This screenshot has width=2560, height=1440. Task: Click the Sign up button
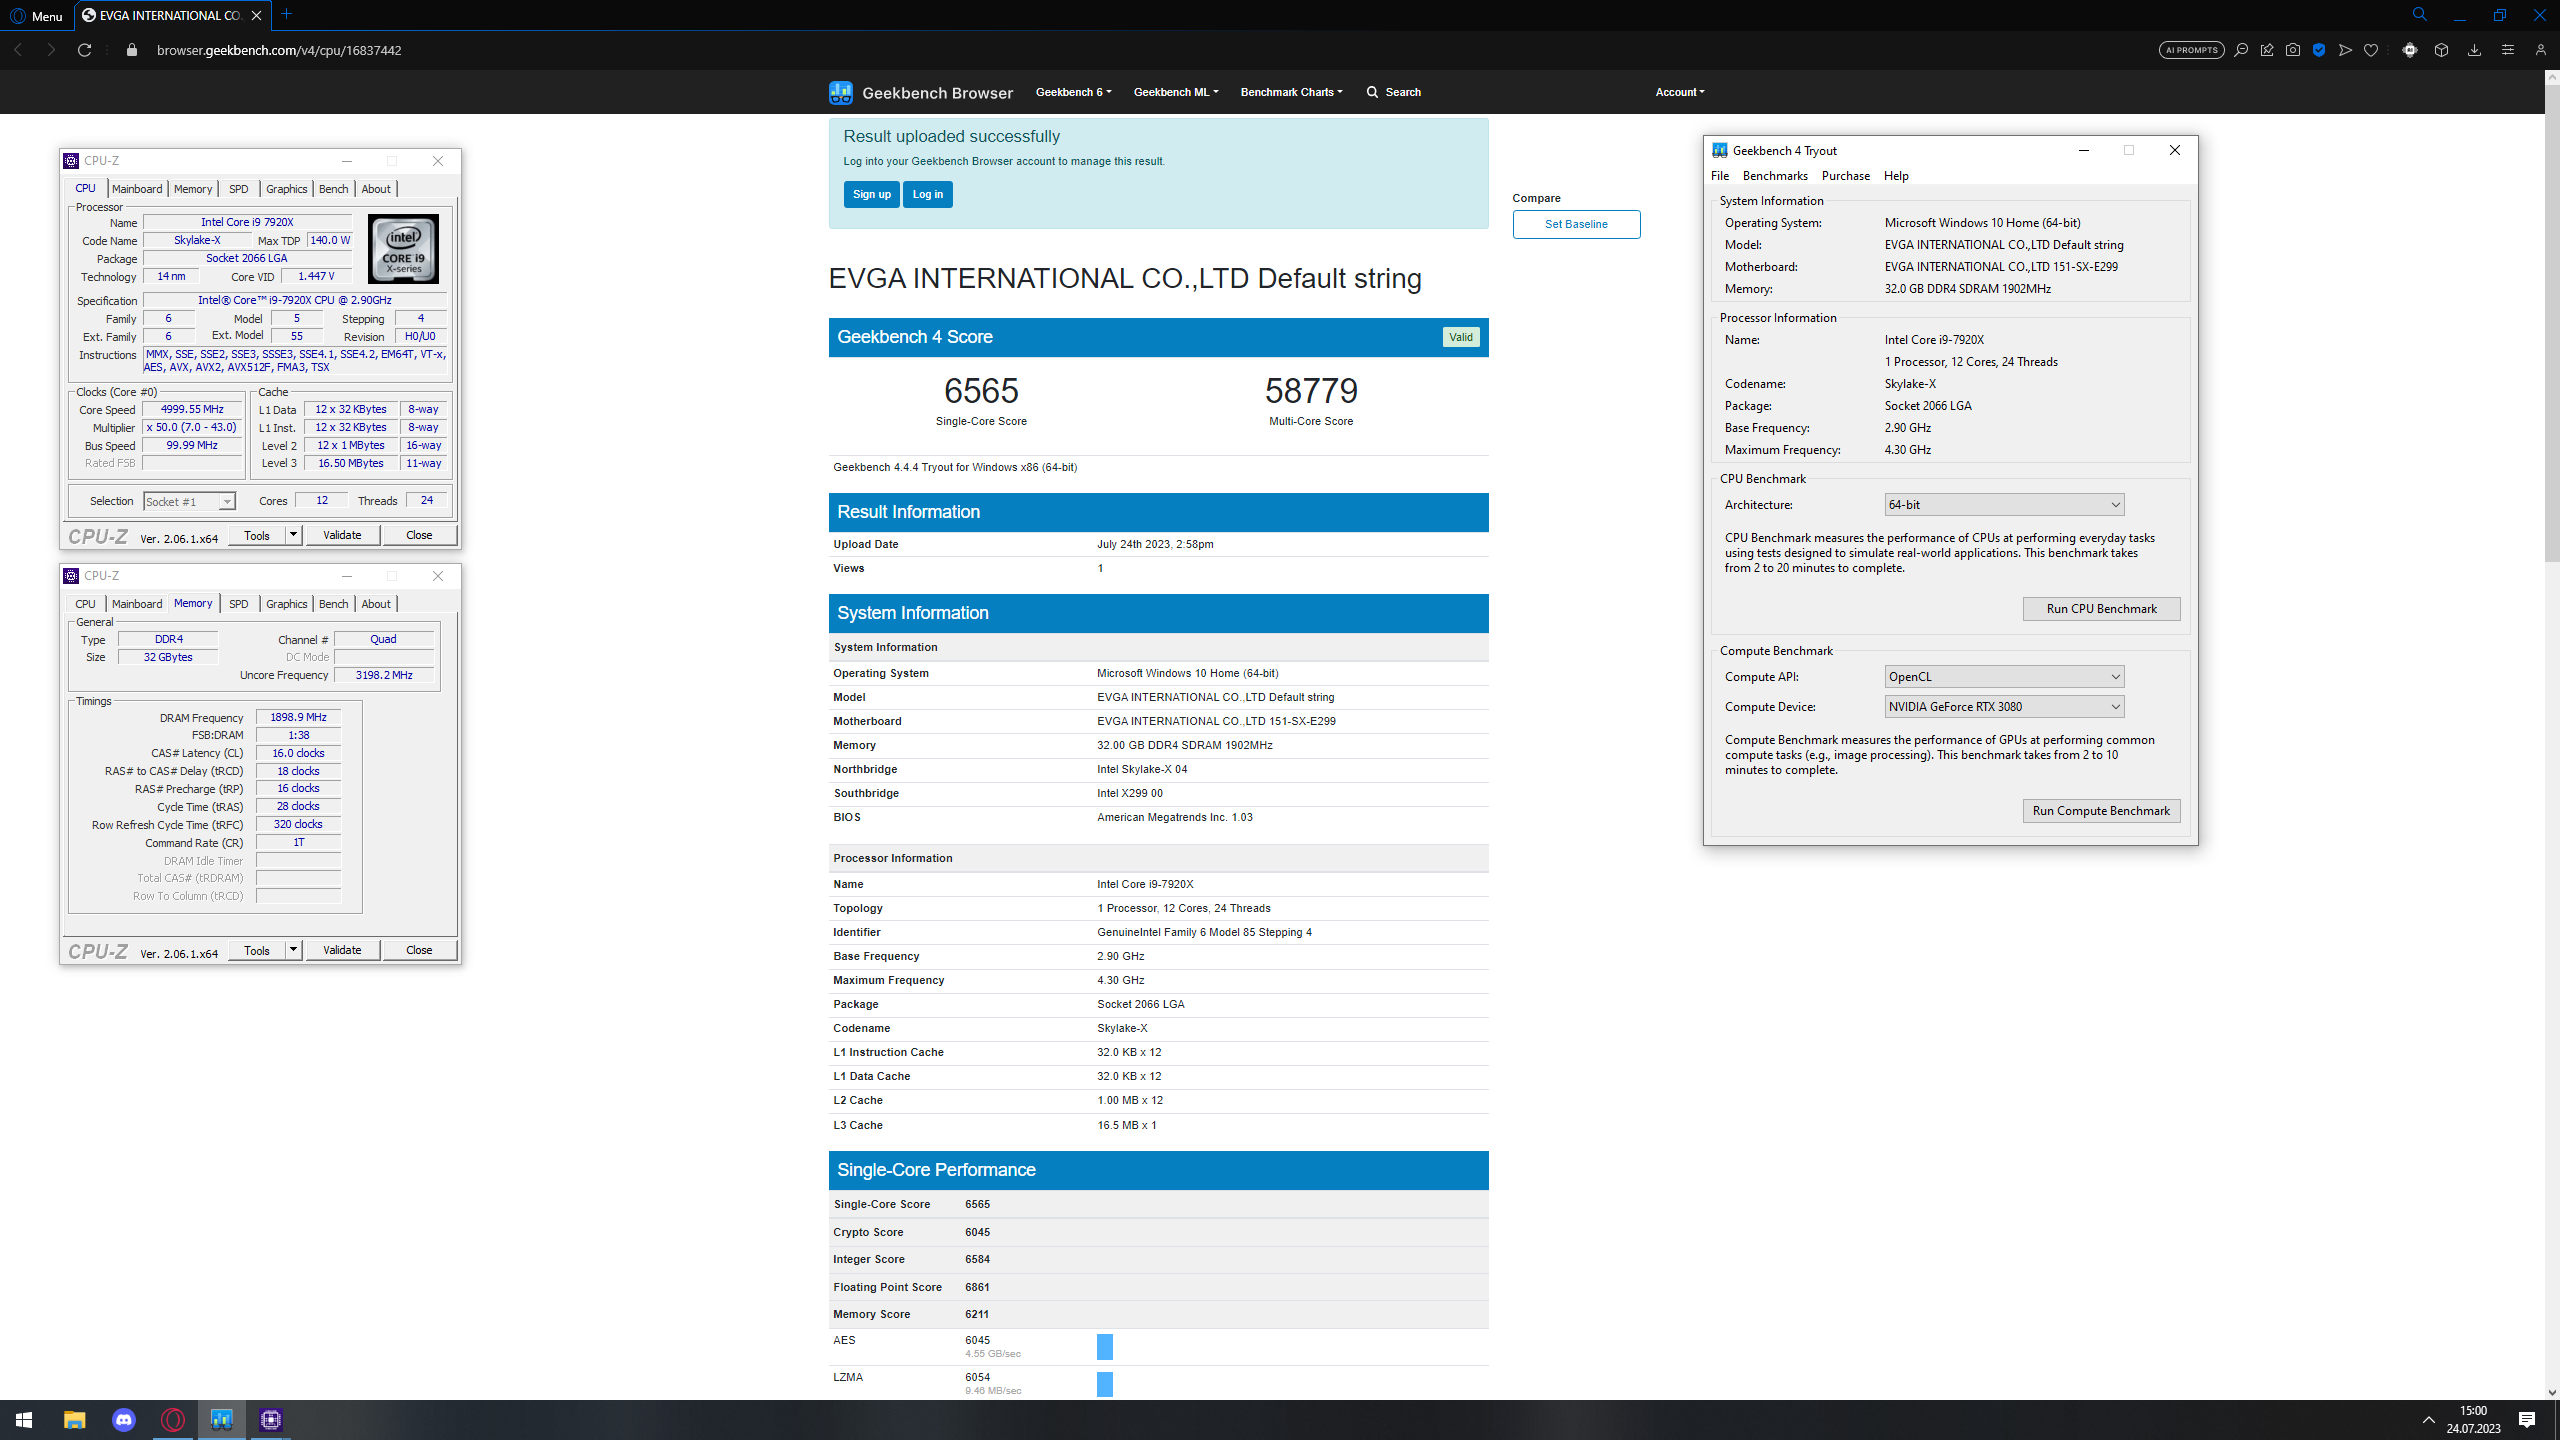point(871,194)
